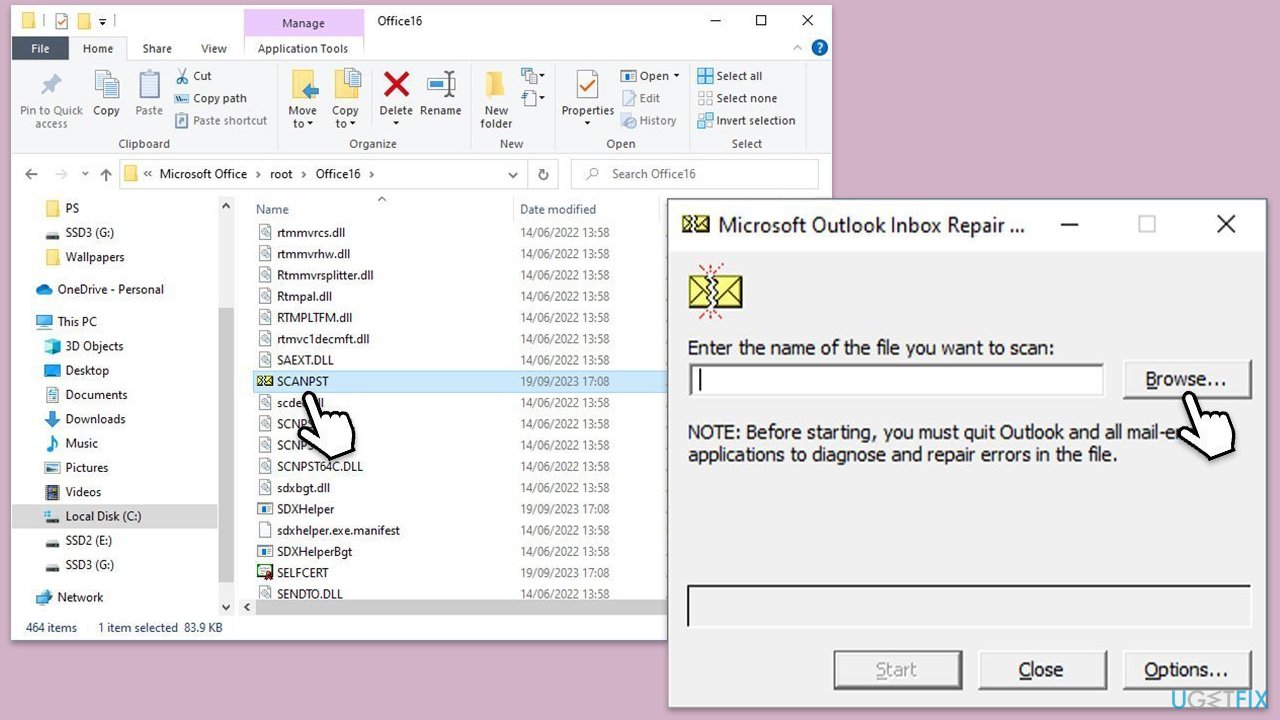1280x720 pixels.
Task: Open 3D Objects in navigation pane
Action: point(94,346)
